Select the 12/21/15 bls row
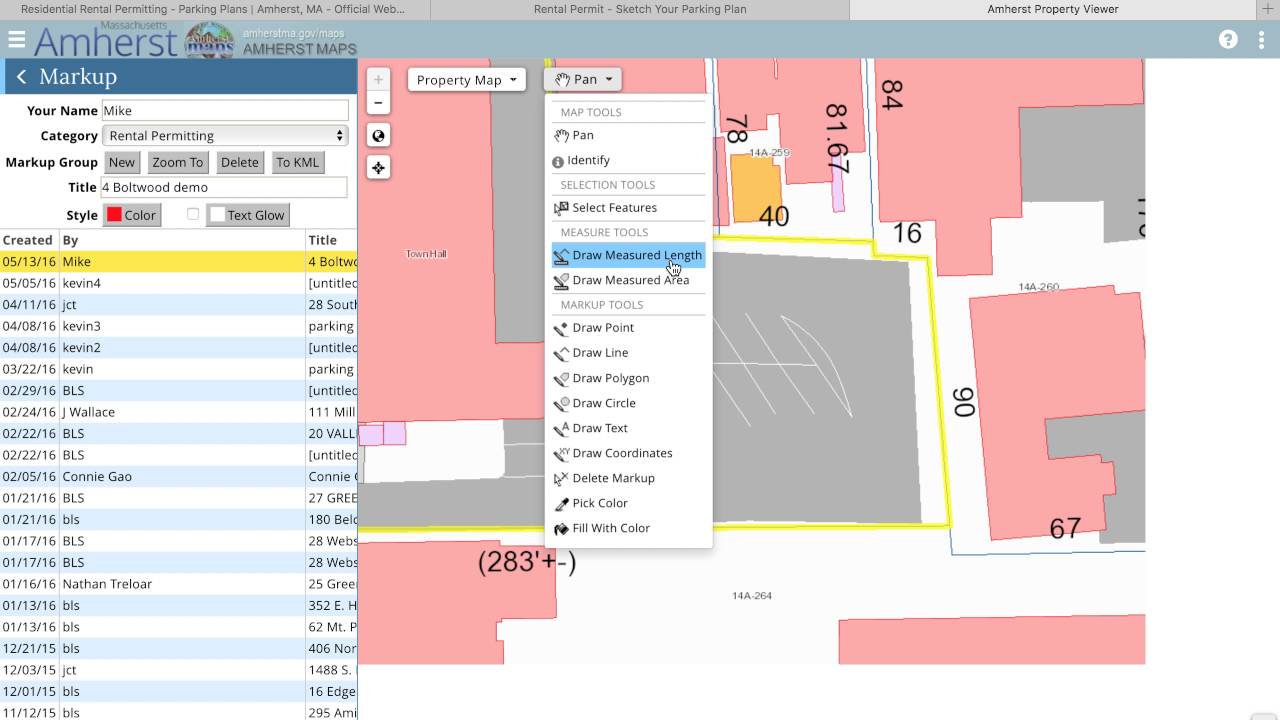1280x720 pixels. coord(178,649)
